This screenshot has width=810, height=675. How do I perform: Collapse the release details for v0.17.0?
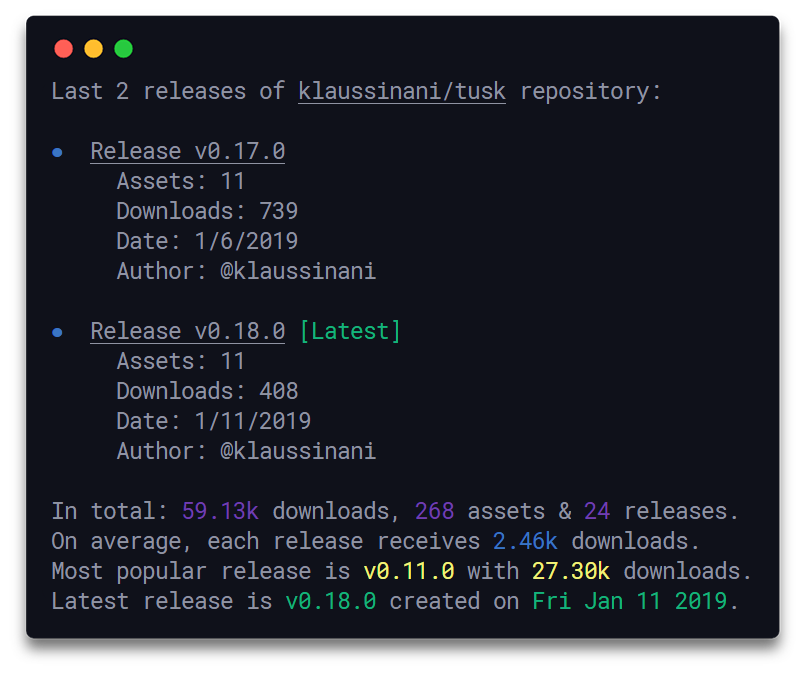point(187,151)
